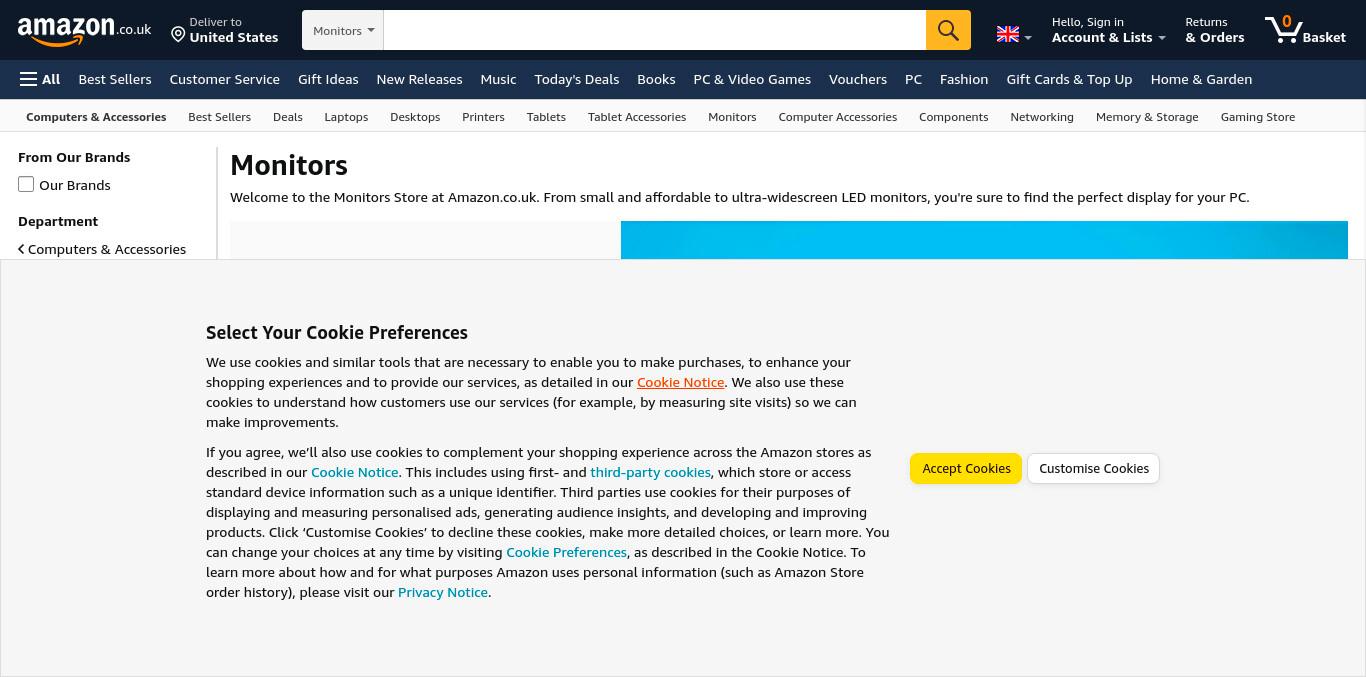
Task: Open New Releases
Action: click(x=419, y=79)
